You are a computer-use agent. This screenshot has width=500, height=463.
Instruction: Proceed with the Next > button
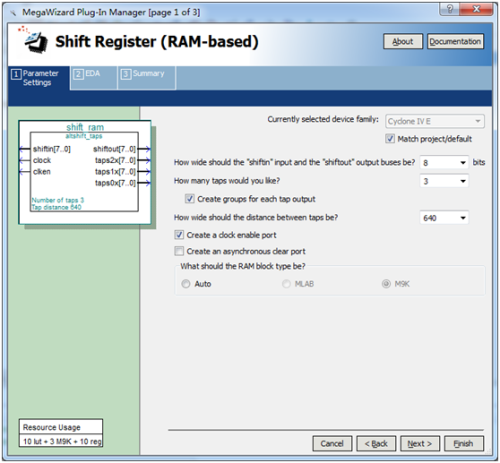click(420, 443)
